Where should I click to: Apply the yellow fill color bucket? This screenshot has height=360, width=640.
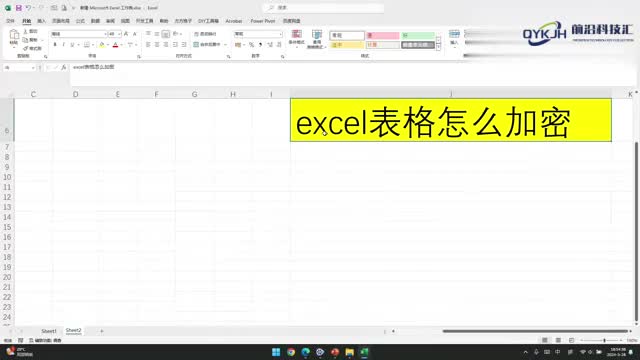tap(102, 44)
